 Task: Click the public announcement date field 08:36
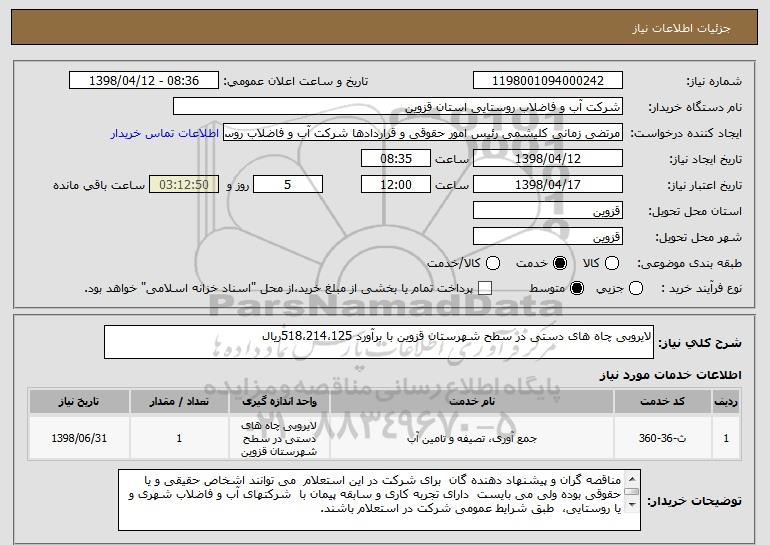tap(144, 81)
